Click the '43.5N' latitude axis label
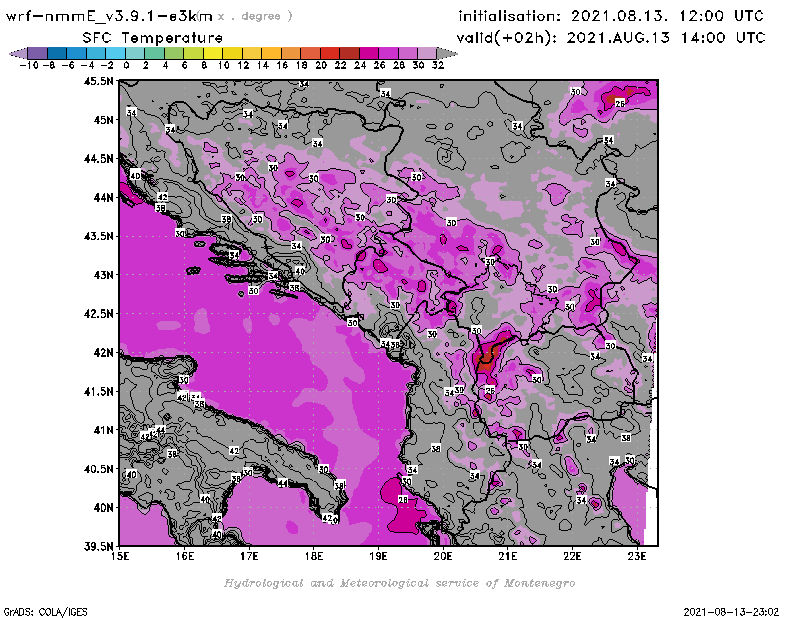 98,236
